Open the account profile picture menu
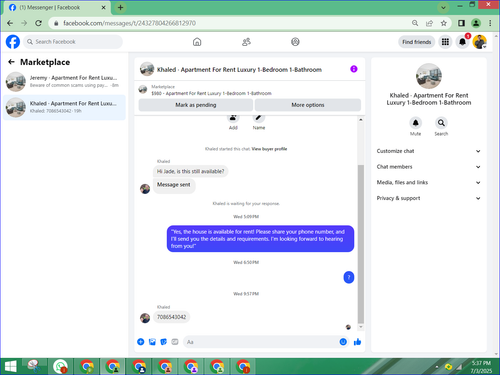Image resolution: width=500 pixels, height=375 pixels. pos(480,42)
